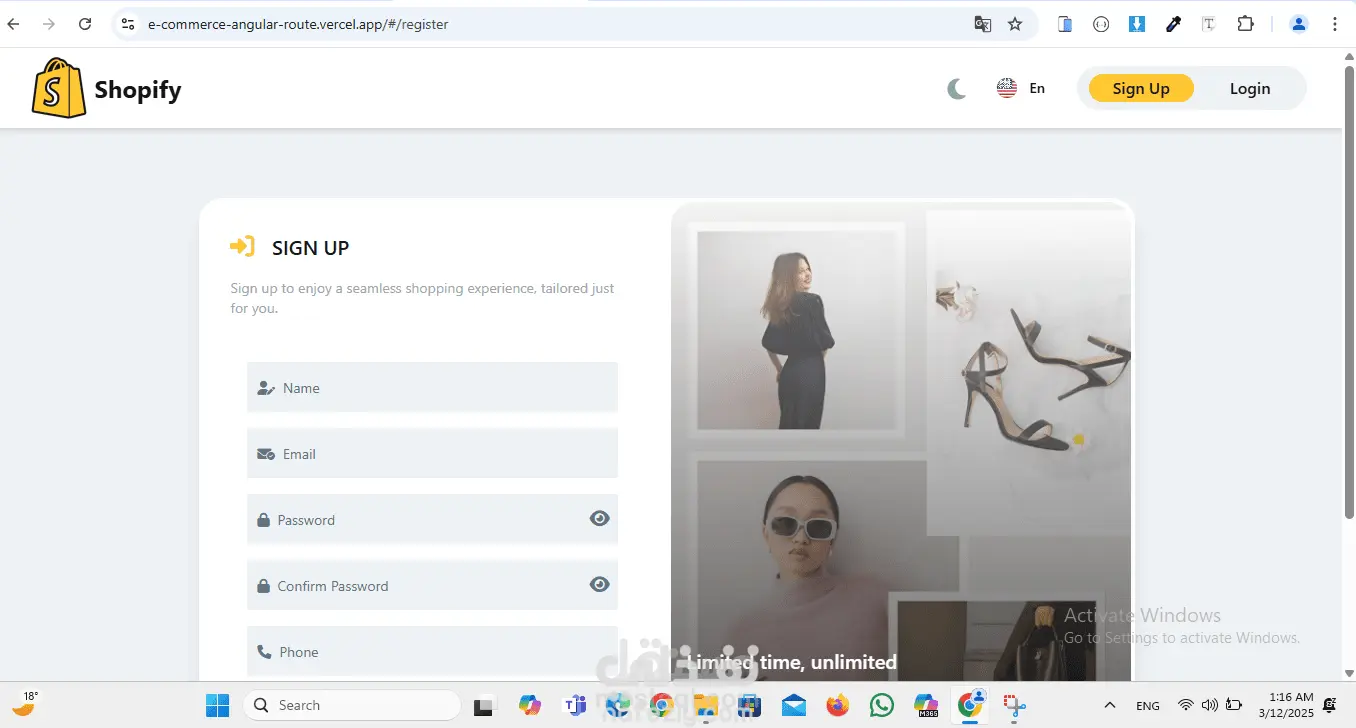Viewport: 1356px width, 728px height.
Task: Activate the eyedropper color picker extension
Action: click(1173, 24)
